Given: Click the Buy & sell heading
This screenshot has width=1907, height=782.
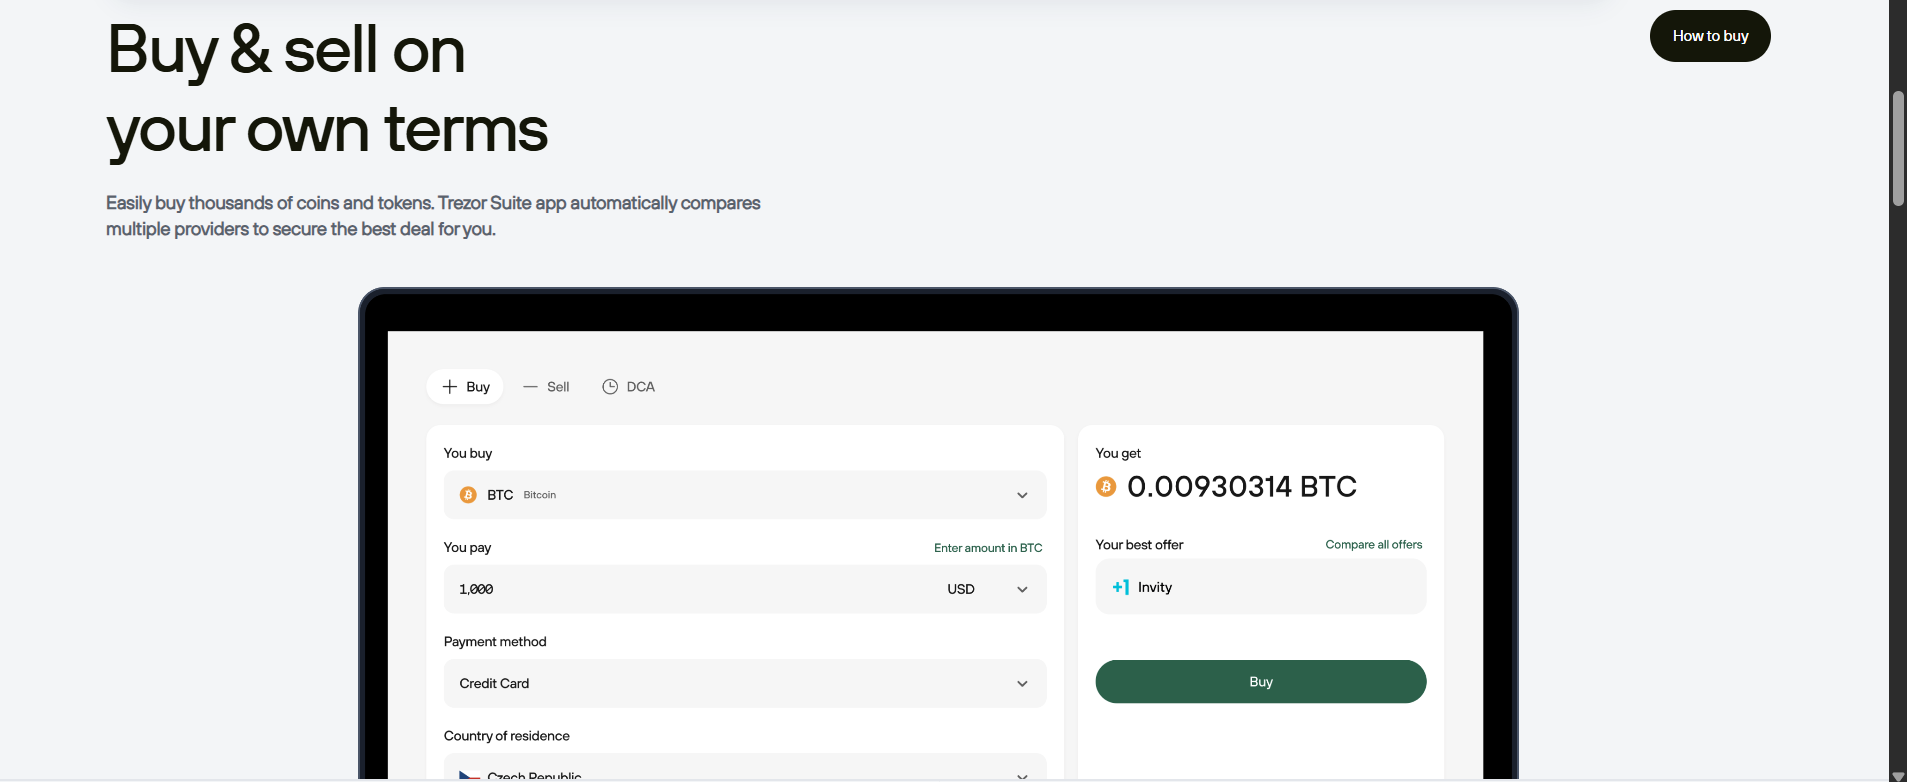Looking at the screenshot, I should tap(327, 90).
